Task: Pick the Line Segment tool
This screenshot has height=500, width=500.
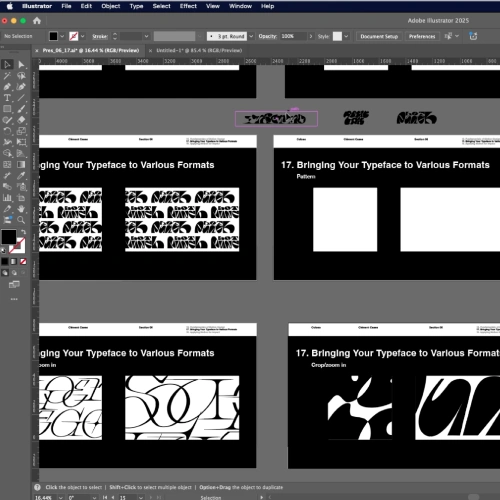Action: point(21,98)
